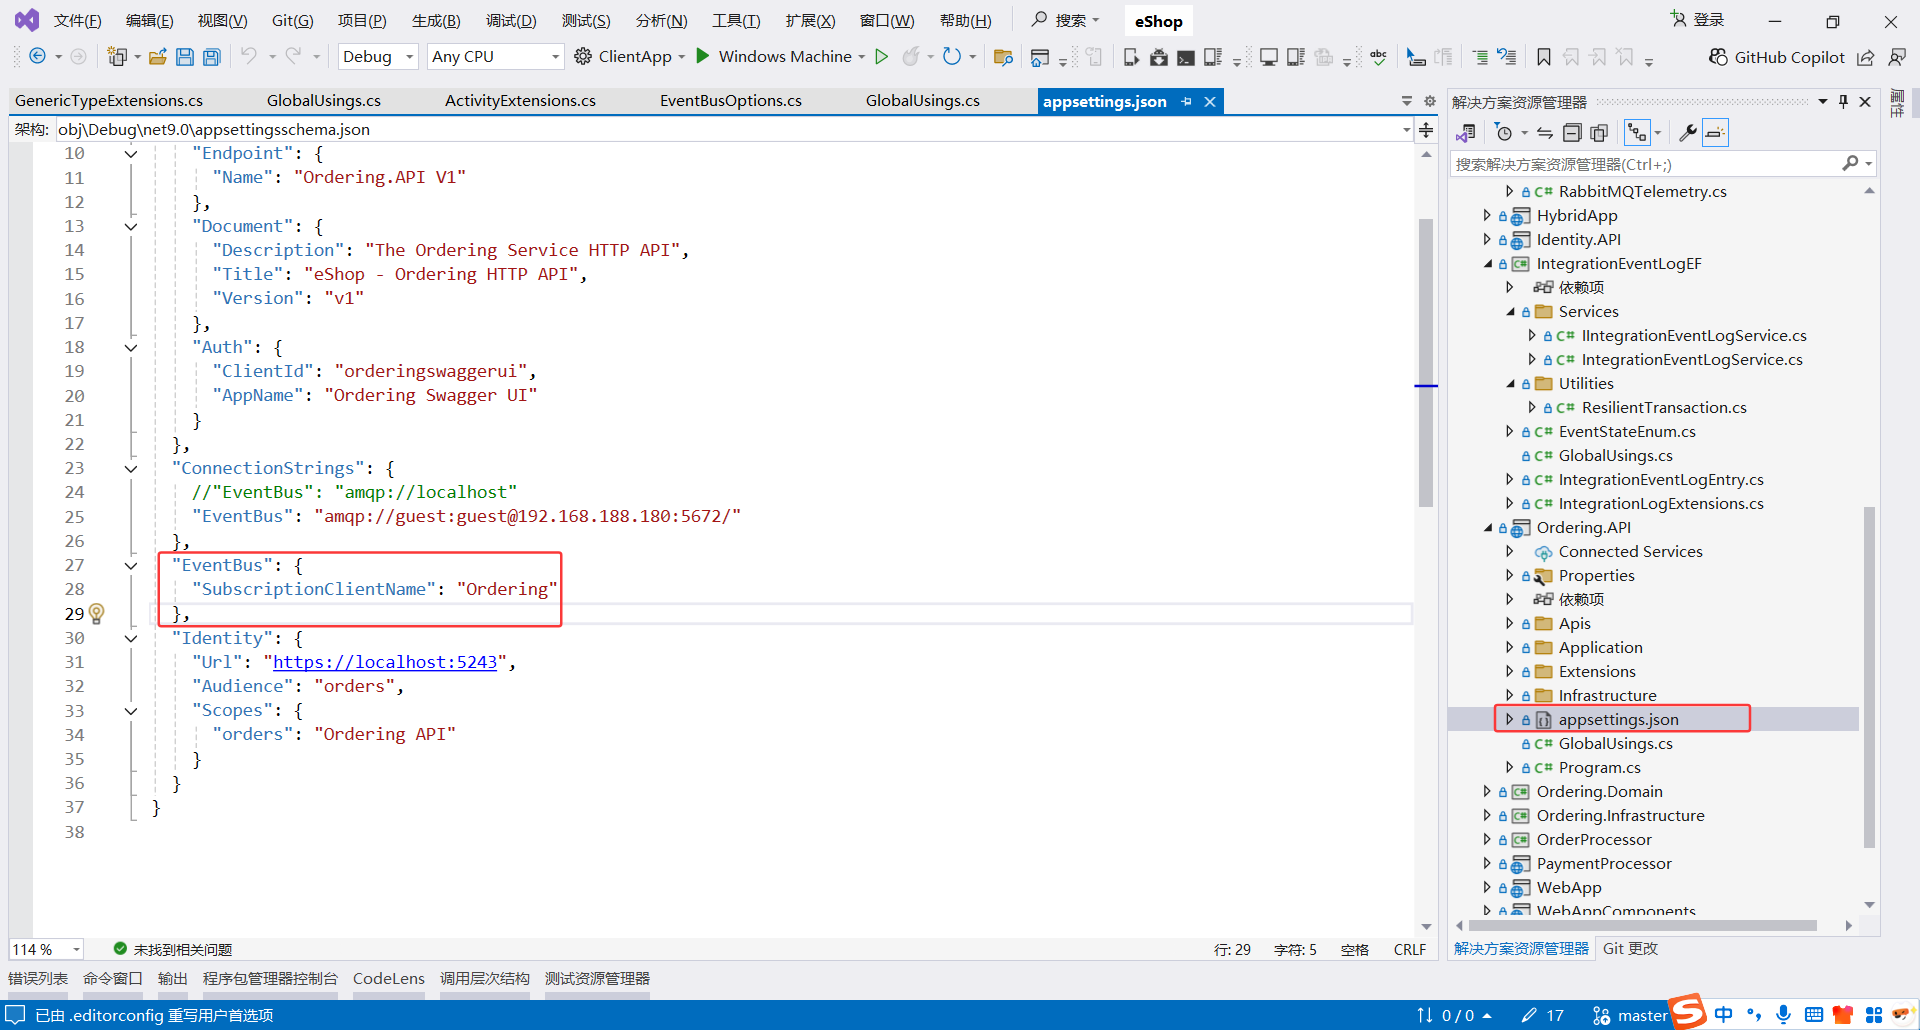The height and width of the screenshot is (1030, 1920).
Task: Open the 调试(D) menu
Action: 511,21
